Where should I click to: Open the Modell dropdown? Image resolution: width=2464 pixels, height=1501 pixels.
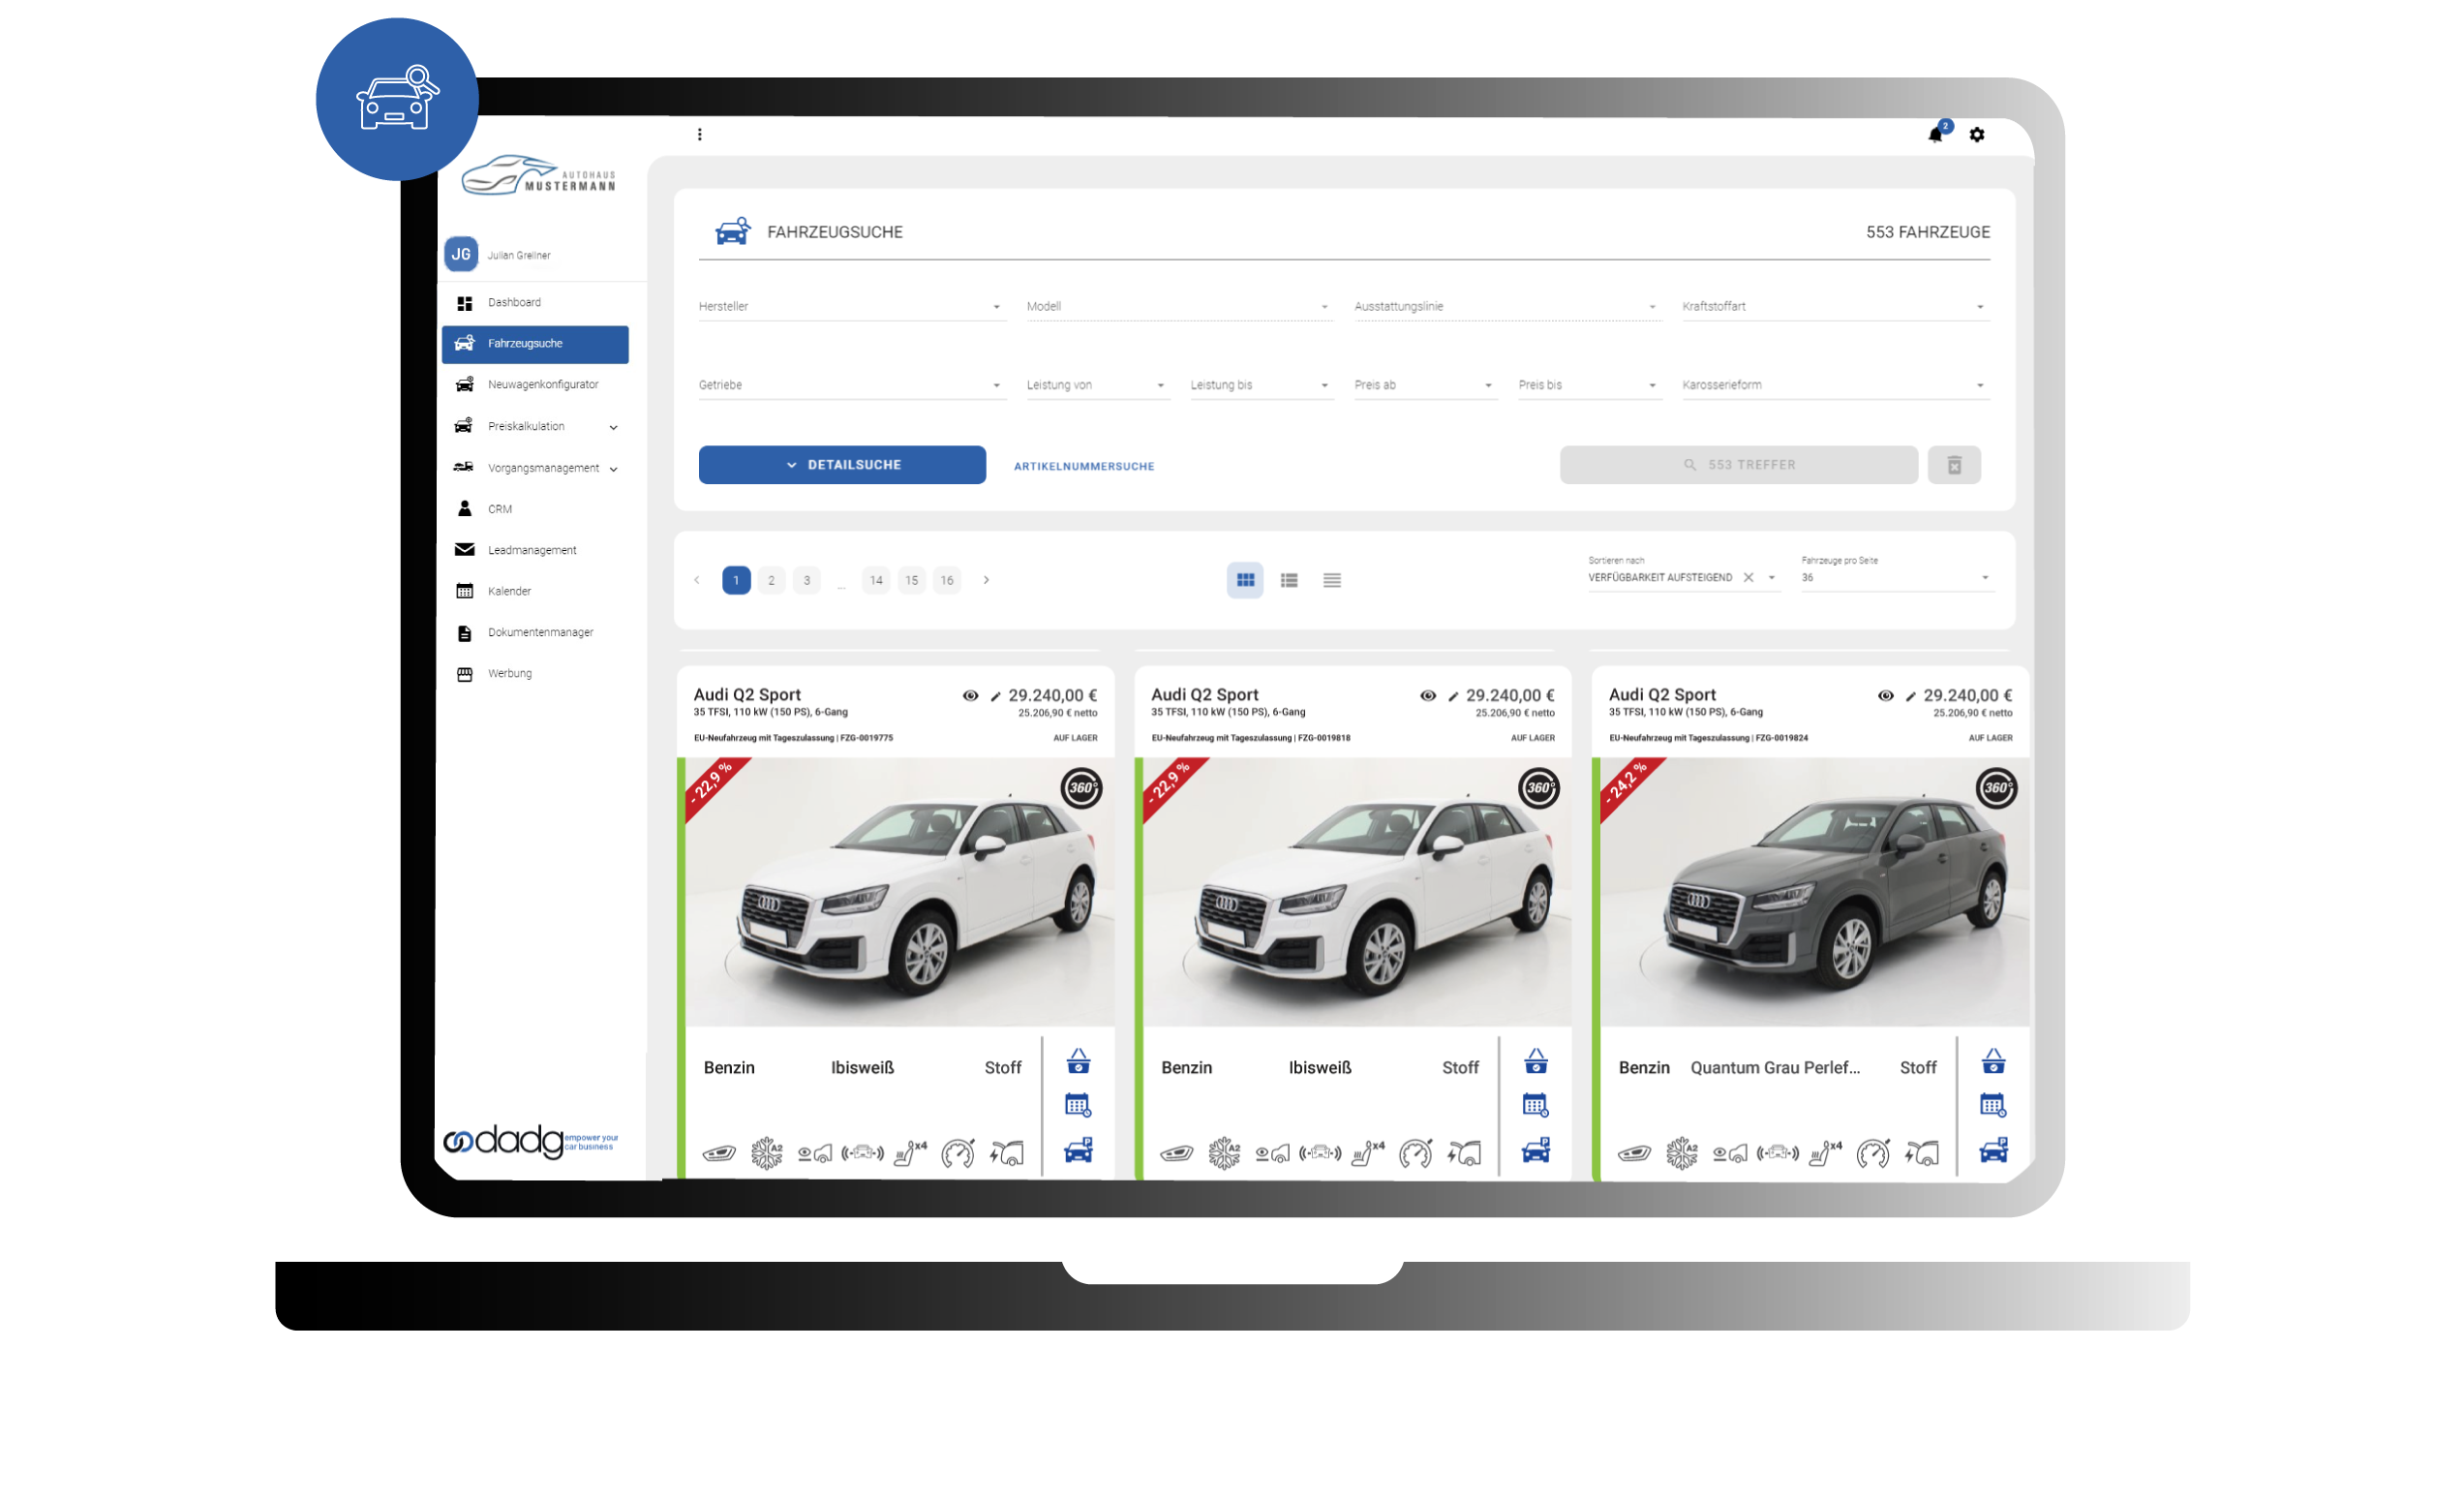[x=1179, y=307]
